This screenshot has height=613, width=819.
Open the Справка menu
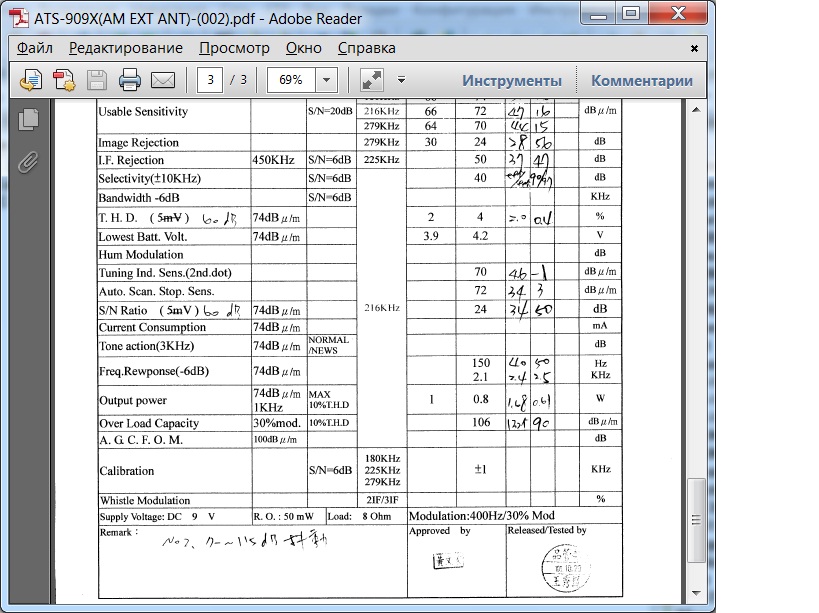coord(367,48)
